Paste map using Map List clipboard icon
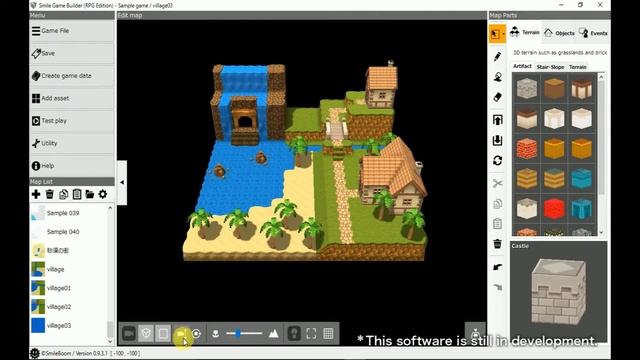Image resolution: width=640 pixels, height=360 pixels. (77, 194)
